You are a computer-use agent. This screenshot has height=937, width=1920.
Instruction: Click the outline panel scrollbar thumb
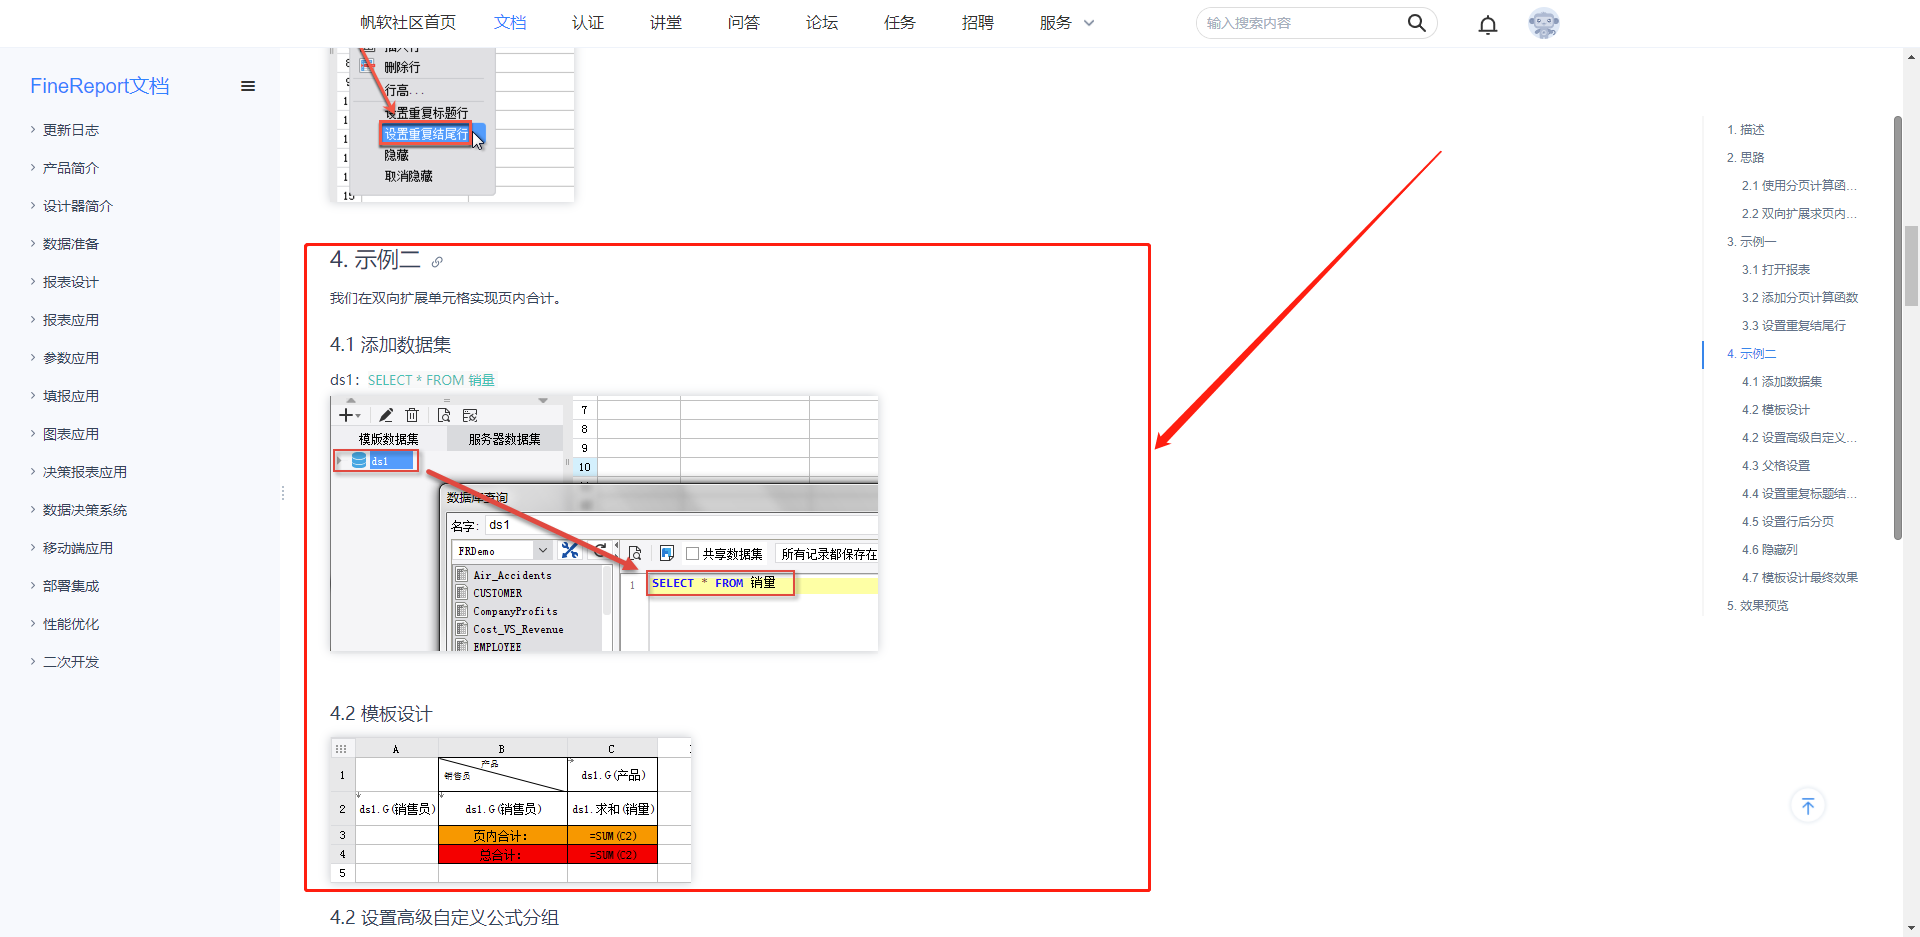[x=1897, y=328]
